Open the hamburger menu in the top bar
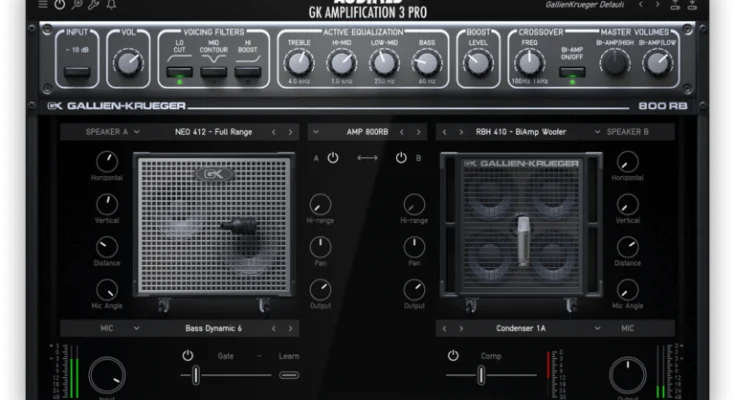The width and height of the screenshot is (735, 400). coord(41,5)
